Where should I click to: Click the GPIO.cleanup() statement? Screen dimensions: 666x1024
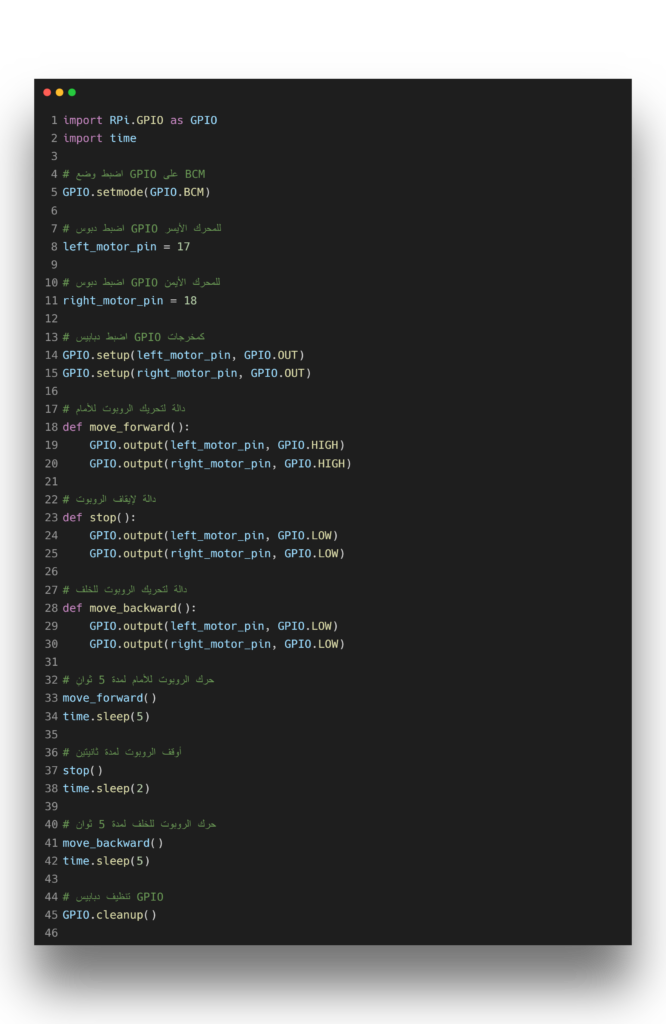[x=109, y=915]
